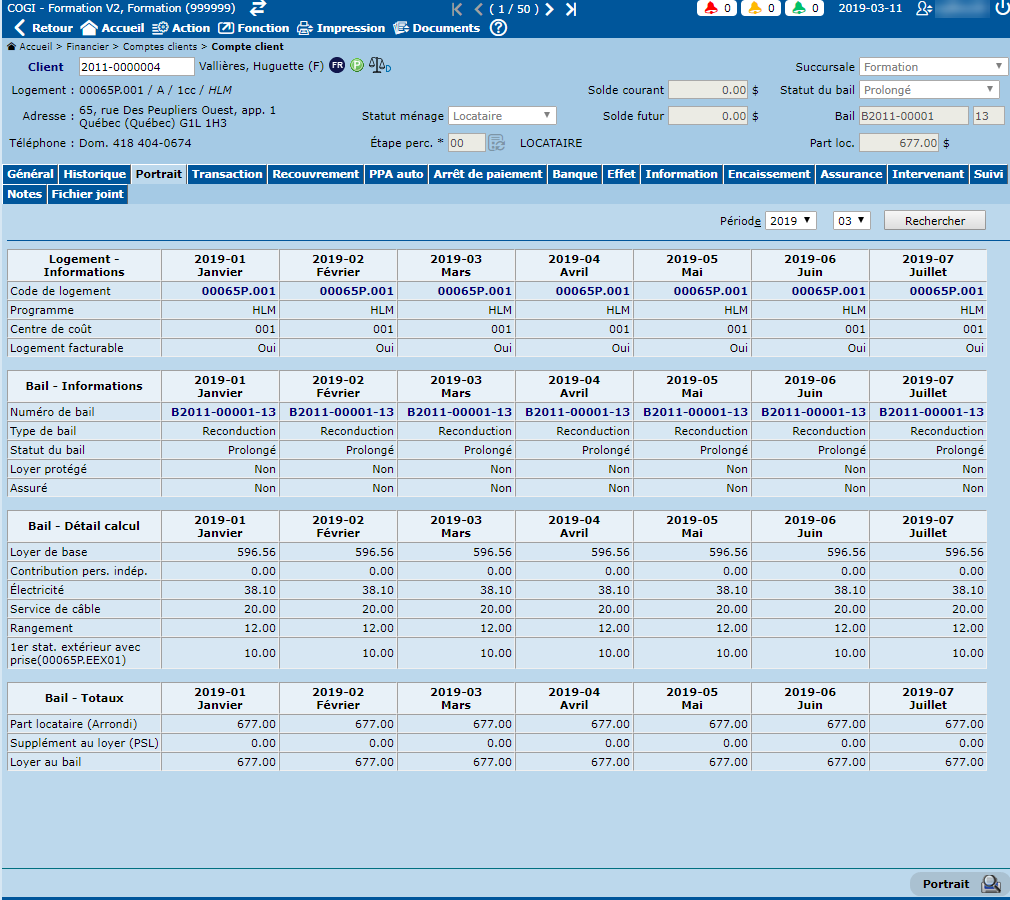This screenshot has width=1010, height=900.
Task: Jump to the last record arrow
Action: pos(571,9)
